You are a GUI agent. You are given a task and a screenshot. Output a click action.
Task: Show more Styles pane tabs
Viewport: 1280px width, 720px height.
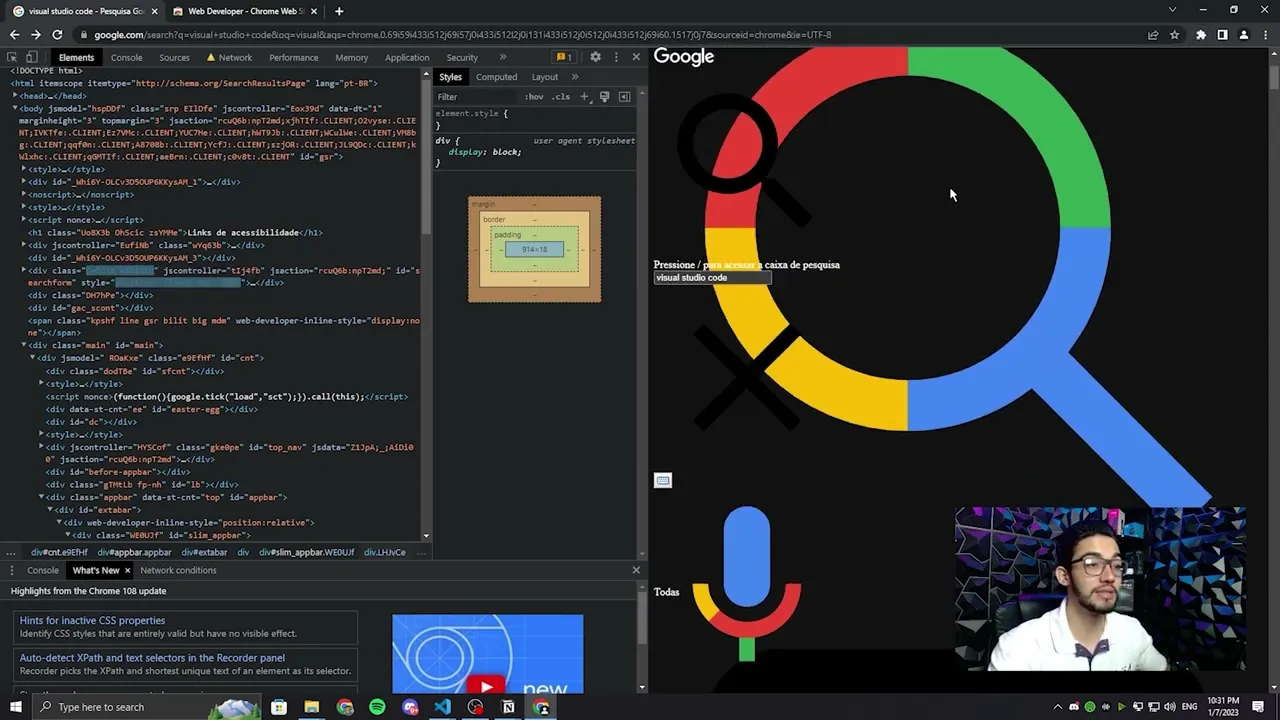pos(574,77)
